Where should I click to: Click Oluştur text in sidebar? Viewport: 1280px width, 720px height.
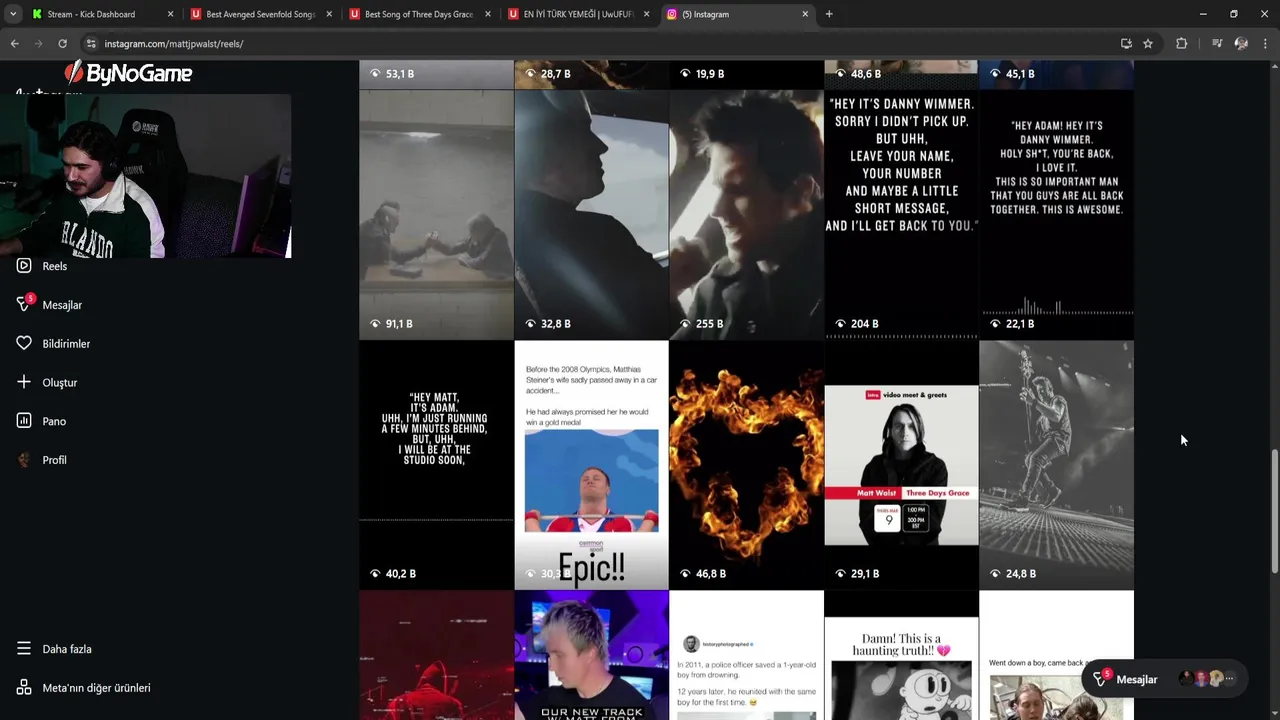[x=60, y=383]
